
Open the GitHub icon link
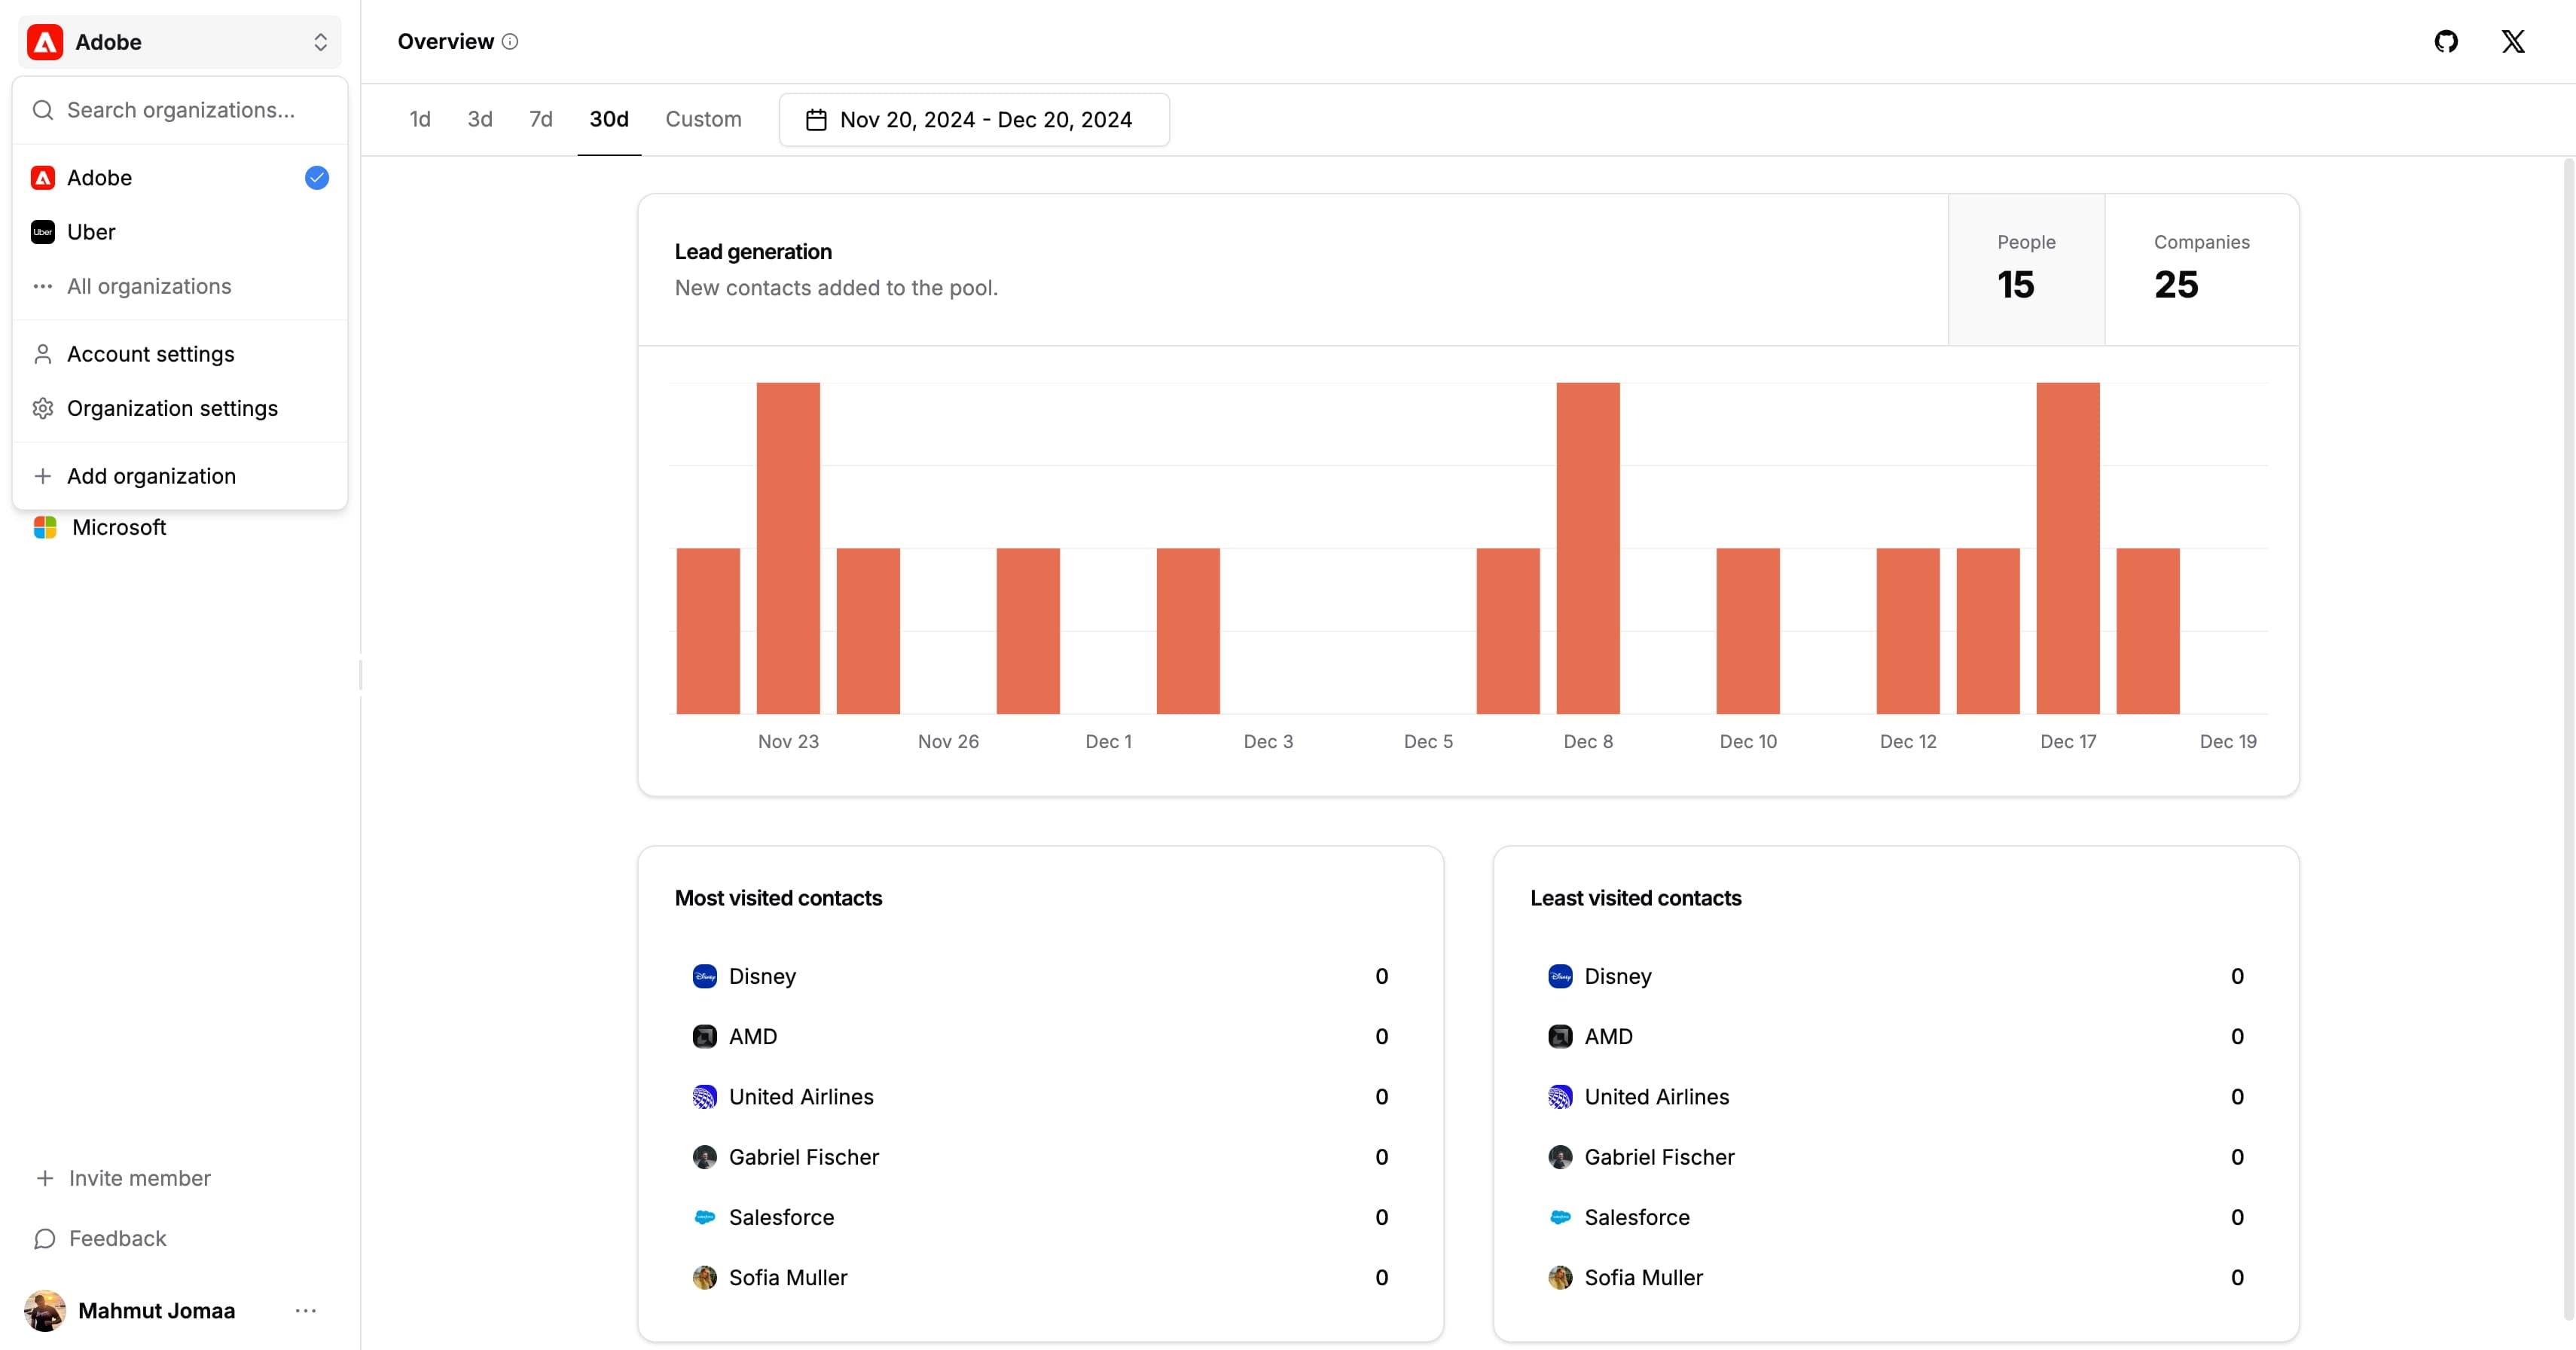[2446, 41]
